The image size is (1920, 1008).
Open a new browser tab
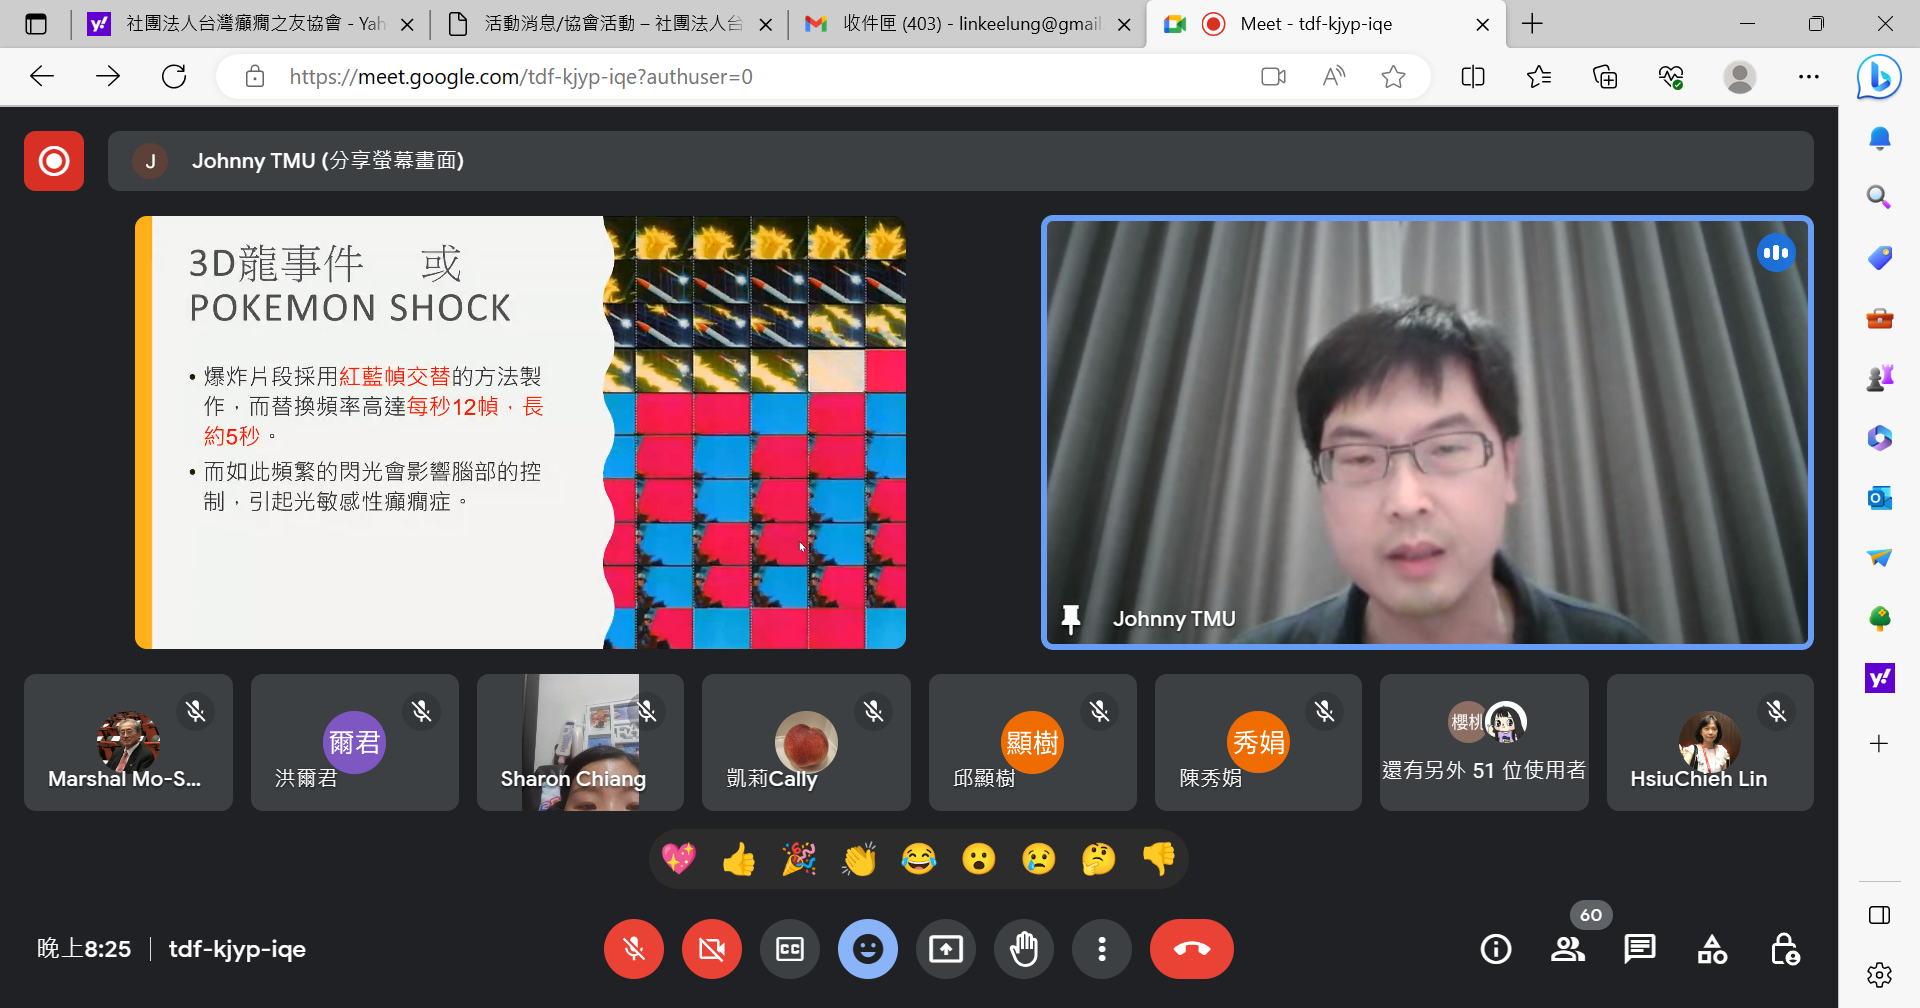(1532, 24)
